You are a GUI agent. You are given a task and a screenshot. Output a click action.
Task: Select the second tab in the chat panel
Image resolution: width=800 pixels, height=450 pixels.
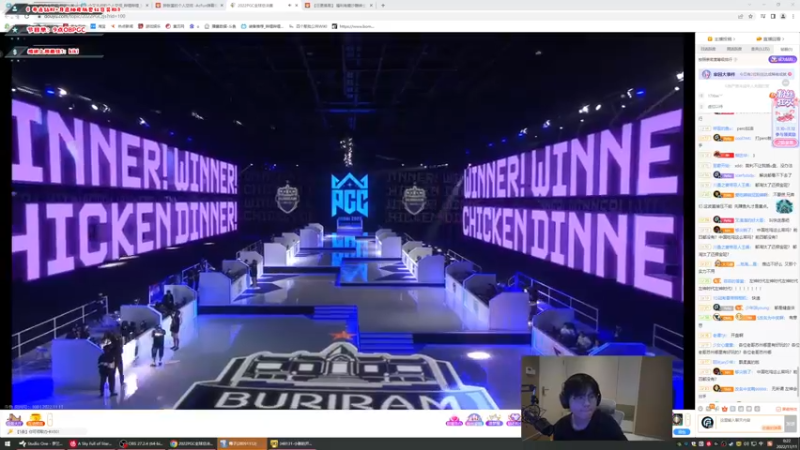coord(734,49)
